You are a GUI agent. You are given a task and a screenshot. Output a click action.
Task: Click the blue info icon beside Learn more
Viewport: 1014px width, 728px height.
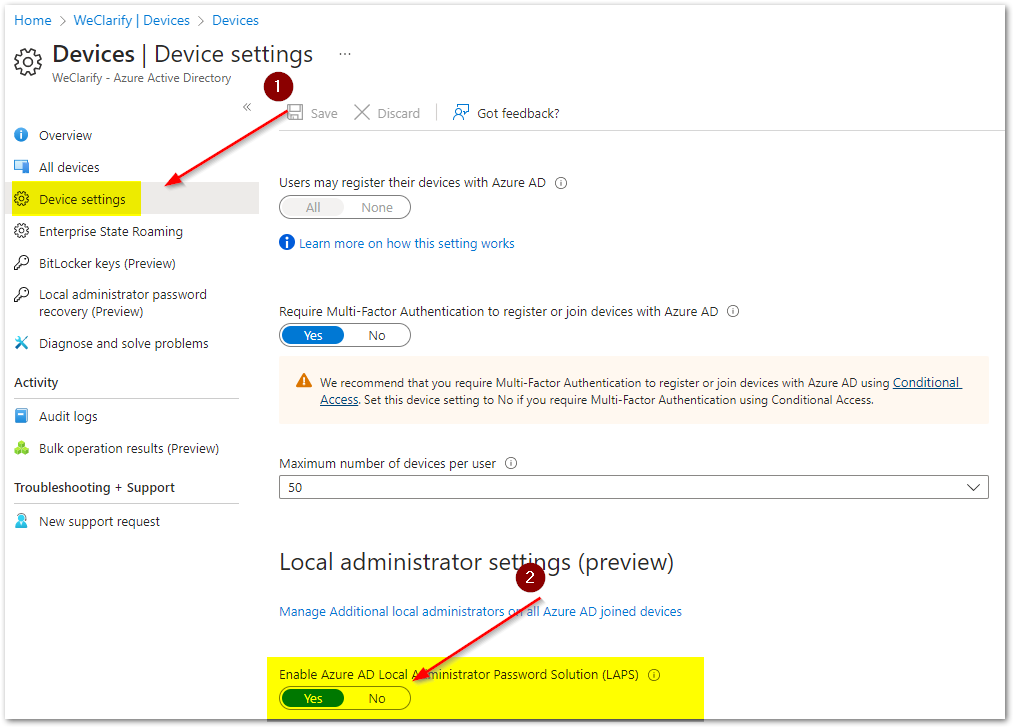[286, 242]
